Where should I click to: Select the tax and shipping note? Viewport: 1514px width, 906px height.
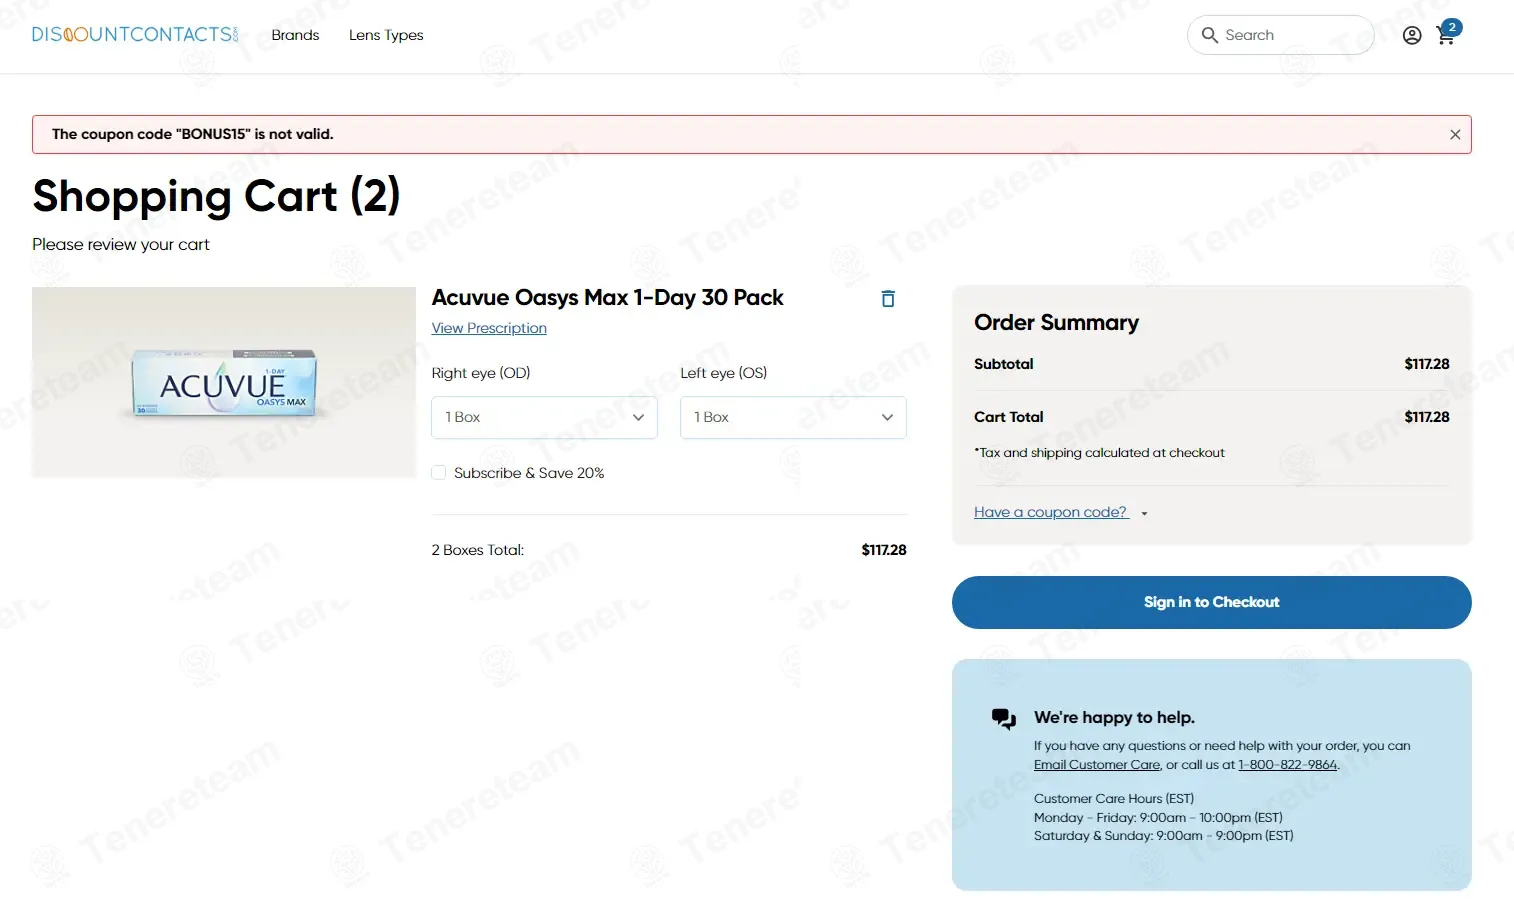point(1099,453)
